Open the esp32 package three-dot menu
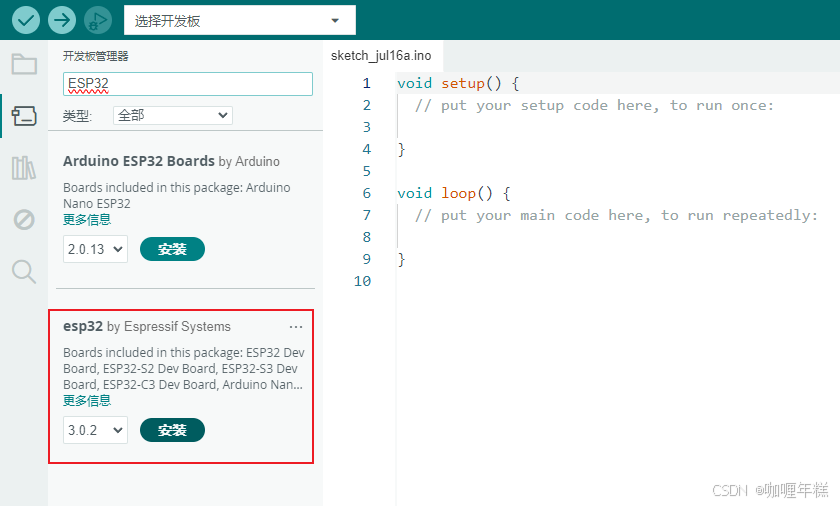840x506 pixels. click(296, 327)
